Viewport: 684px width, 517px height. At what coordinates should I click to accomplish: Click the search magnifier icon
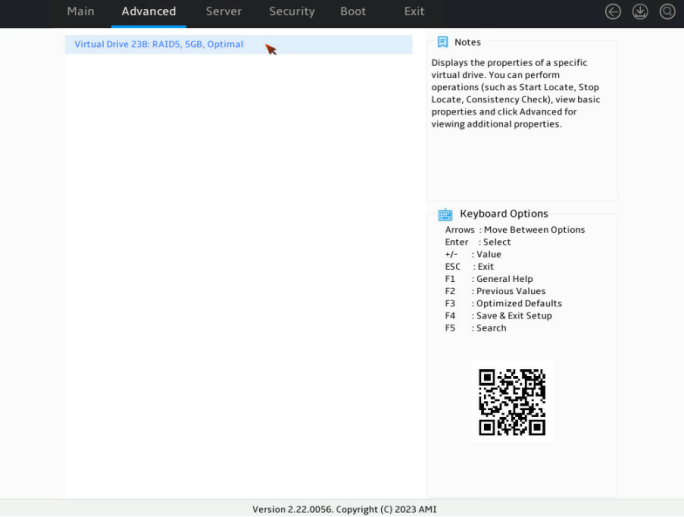pyautogui.click(x=667, y=12)
